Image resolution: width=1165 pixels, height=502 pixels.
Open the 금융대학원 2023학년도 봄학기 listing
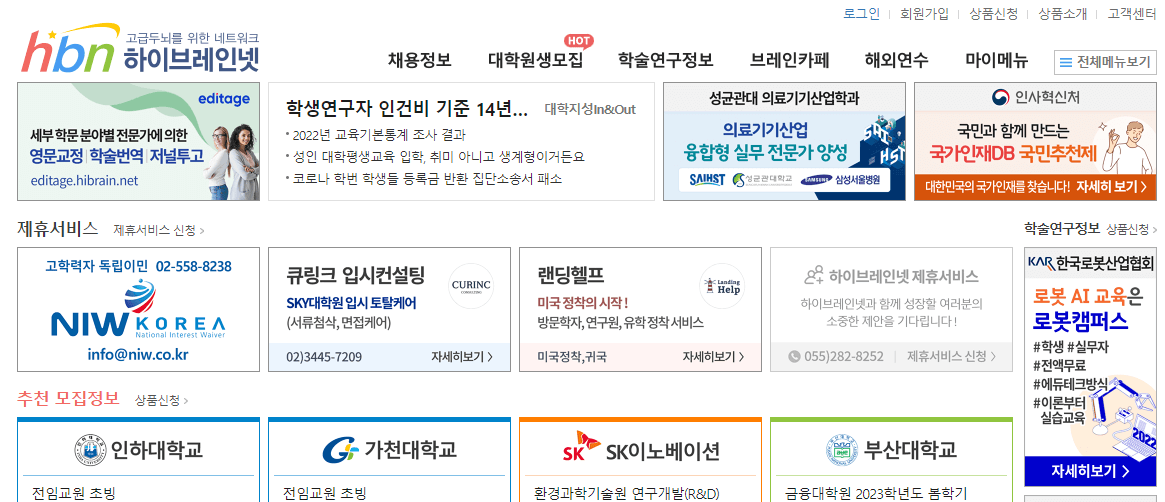coord(876,493)
